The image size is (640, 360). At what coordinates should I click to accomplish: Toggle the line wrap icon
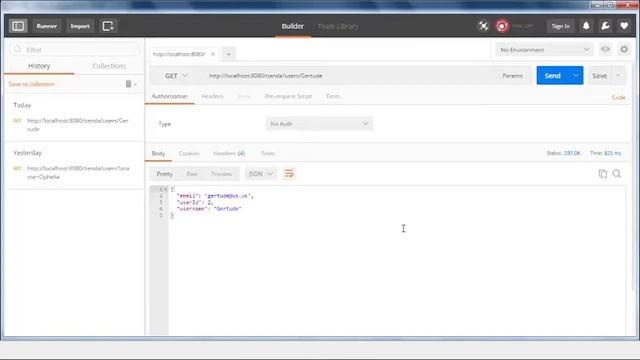click(x=289, y=174)
